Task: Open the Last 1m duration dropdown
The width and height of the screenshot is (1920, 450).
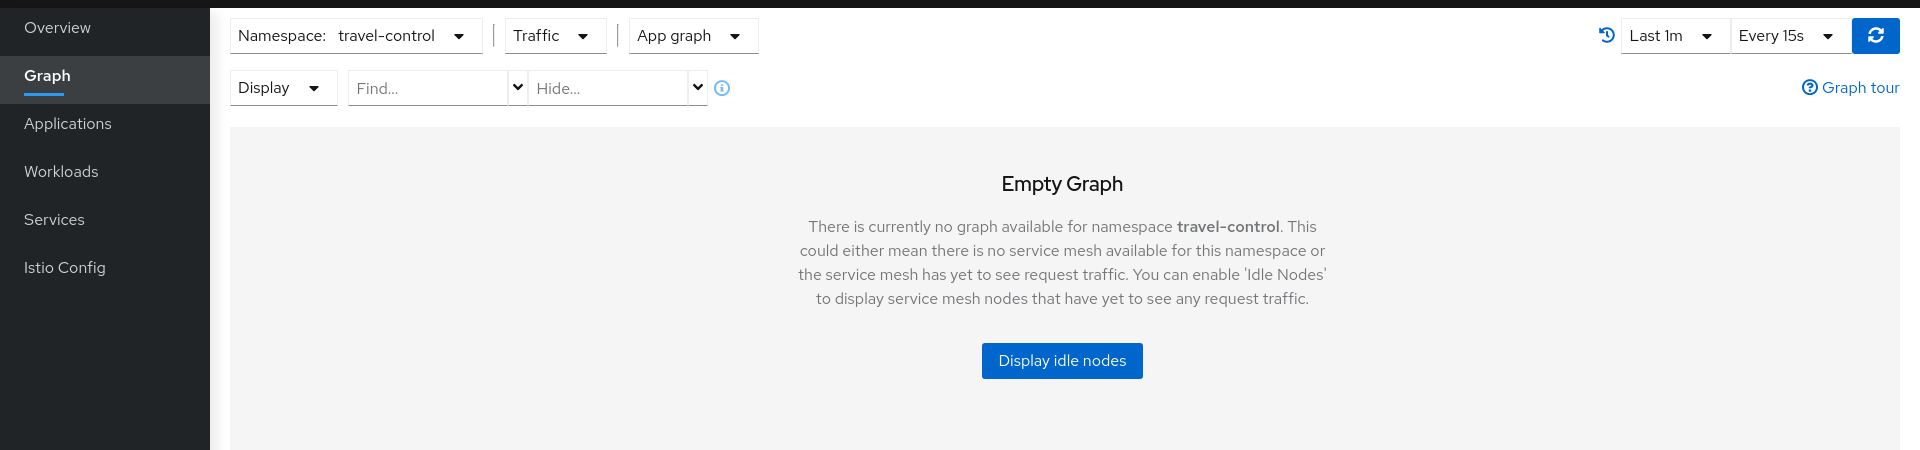Action: point(1675,36)
